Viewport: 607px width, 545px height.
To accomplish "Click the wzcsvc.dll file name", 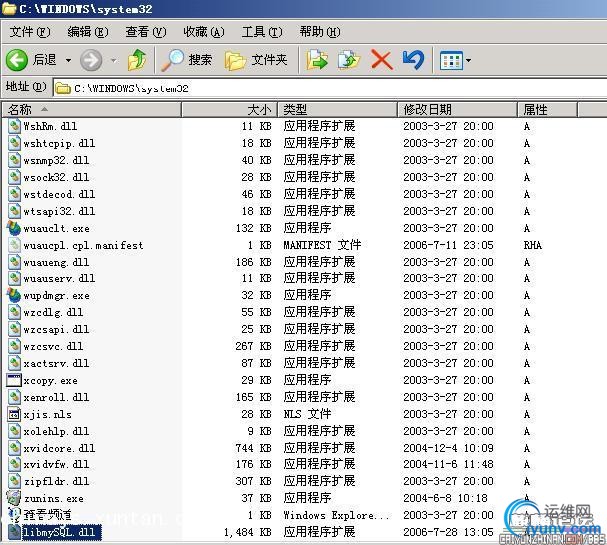I will click(x=53, y=346).
